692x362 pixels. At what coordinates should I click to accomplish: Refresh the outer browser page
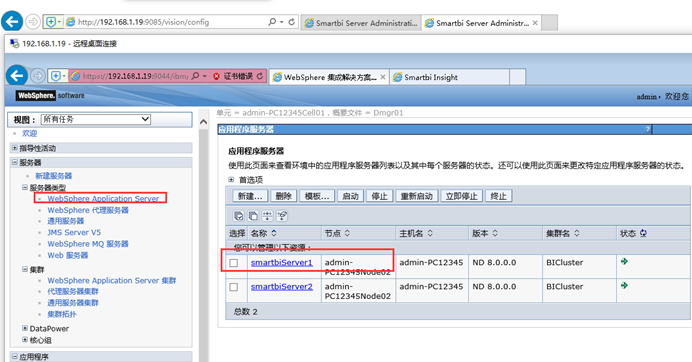[x=292, y=22]
